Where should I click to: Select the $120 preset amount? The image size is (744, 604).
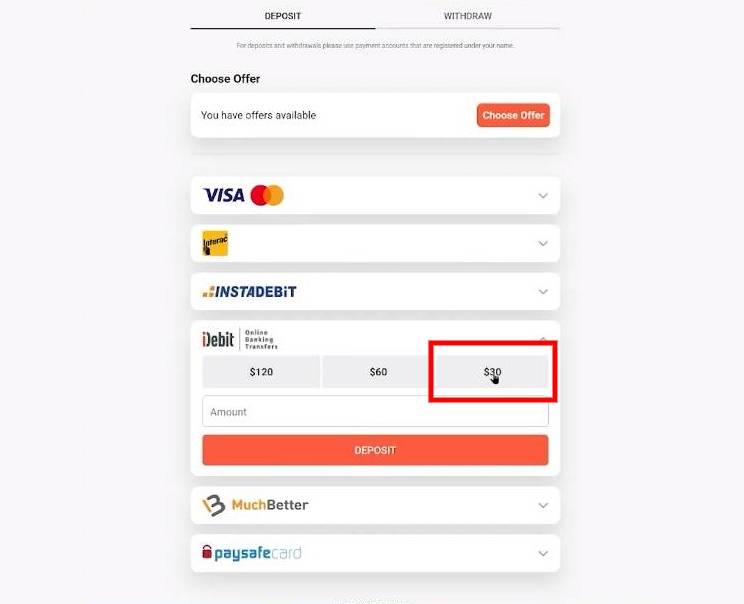(x=261, y=372)
